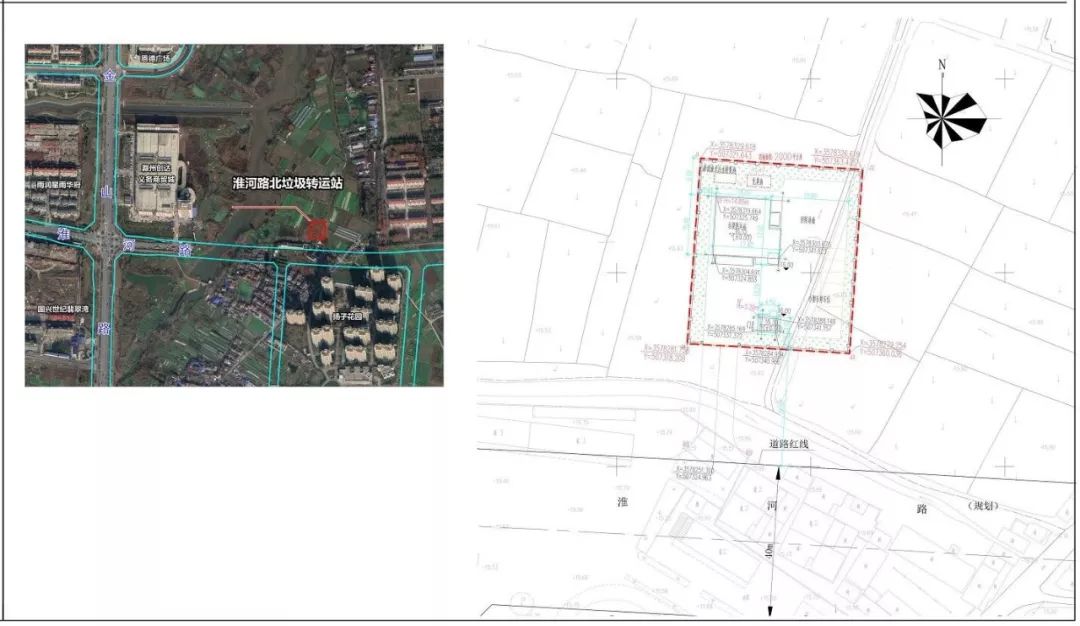This screenshot has width=1080, height=626.
Task: Click the northeast corner coordinate label of site
Action: pyautogui.click(x=838, y=154)
